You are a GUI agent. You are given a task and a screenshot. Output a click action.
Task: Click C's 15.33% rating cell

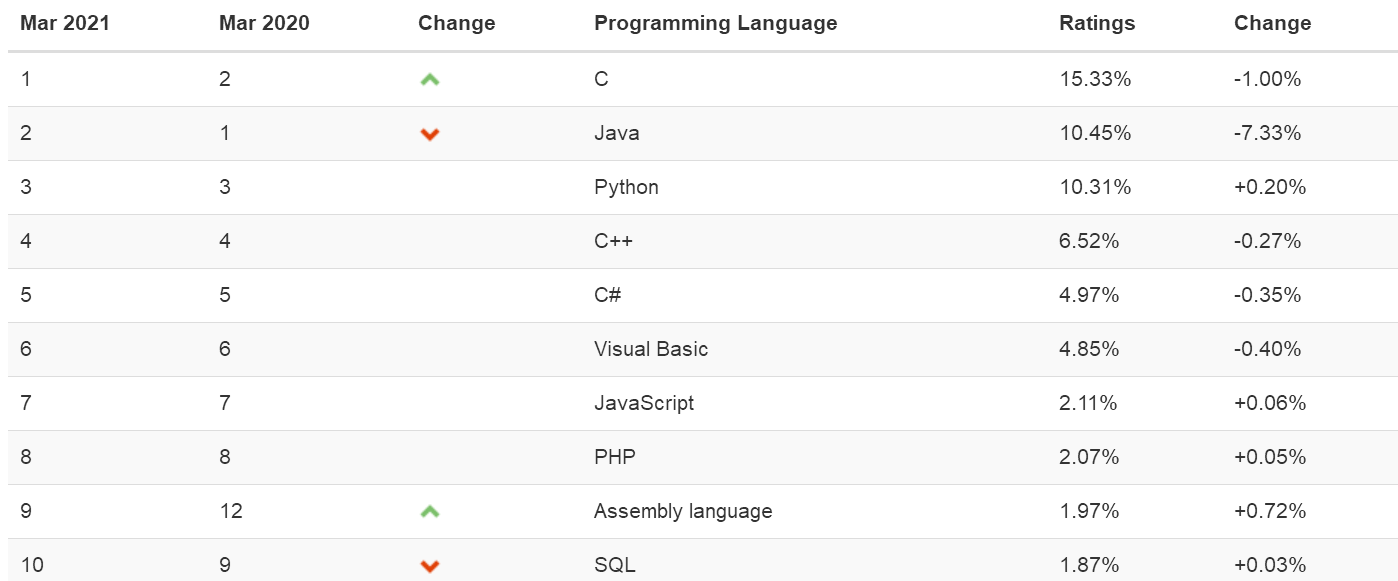[1095, 79]
